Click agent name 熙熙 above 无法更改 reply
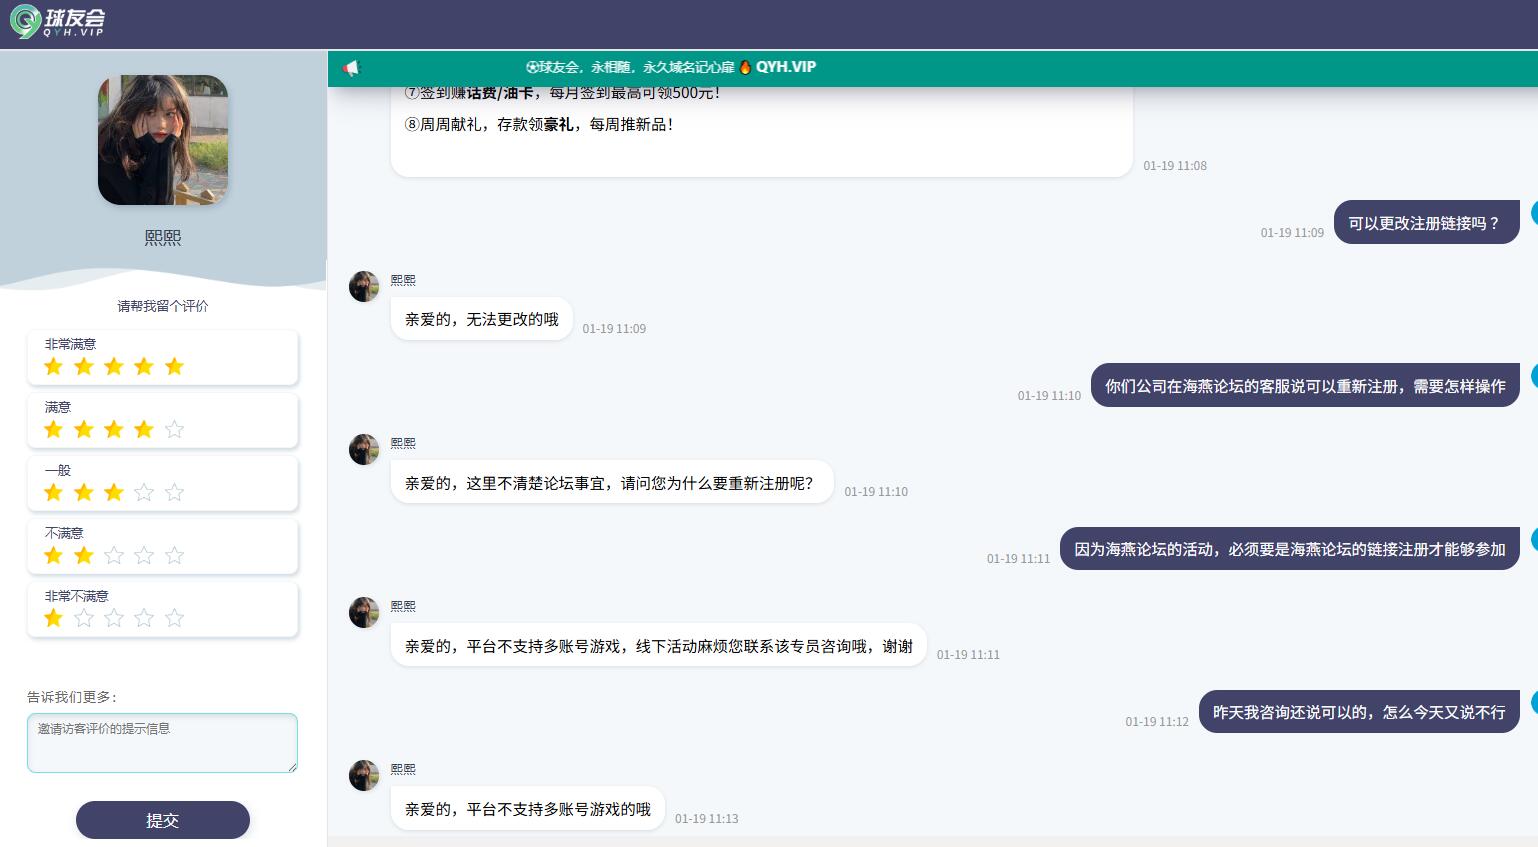 coord(403,280)
